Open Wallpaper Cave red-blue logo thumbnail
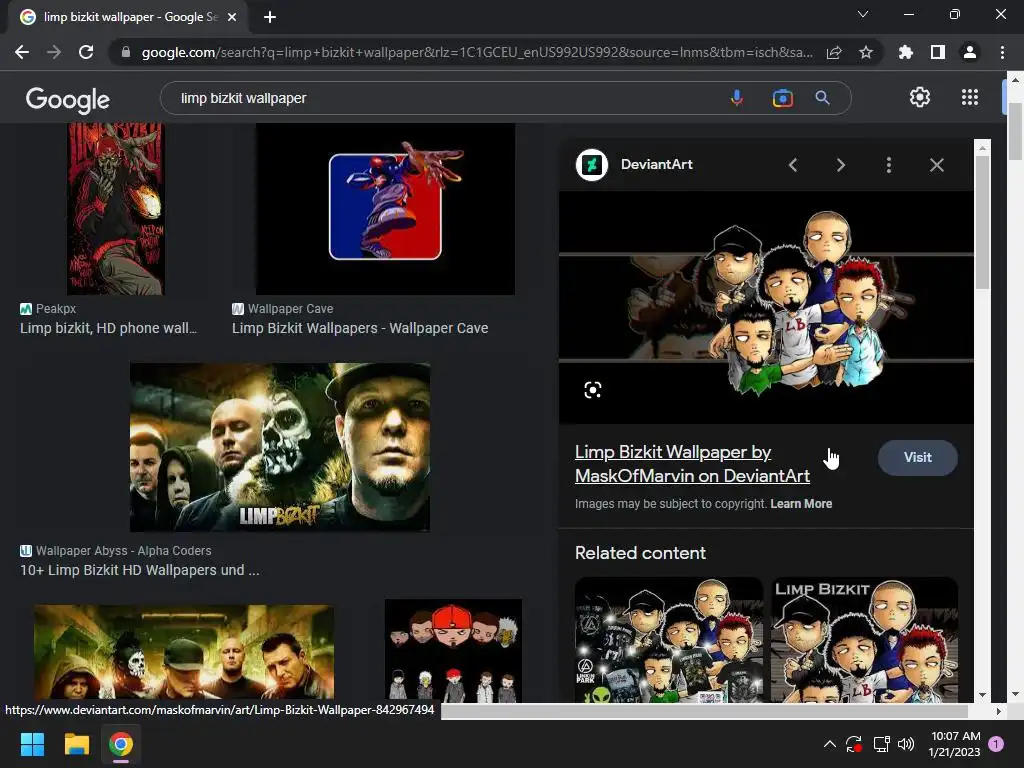1024x768 pixels. [385, 209]
